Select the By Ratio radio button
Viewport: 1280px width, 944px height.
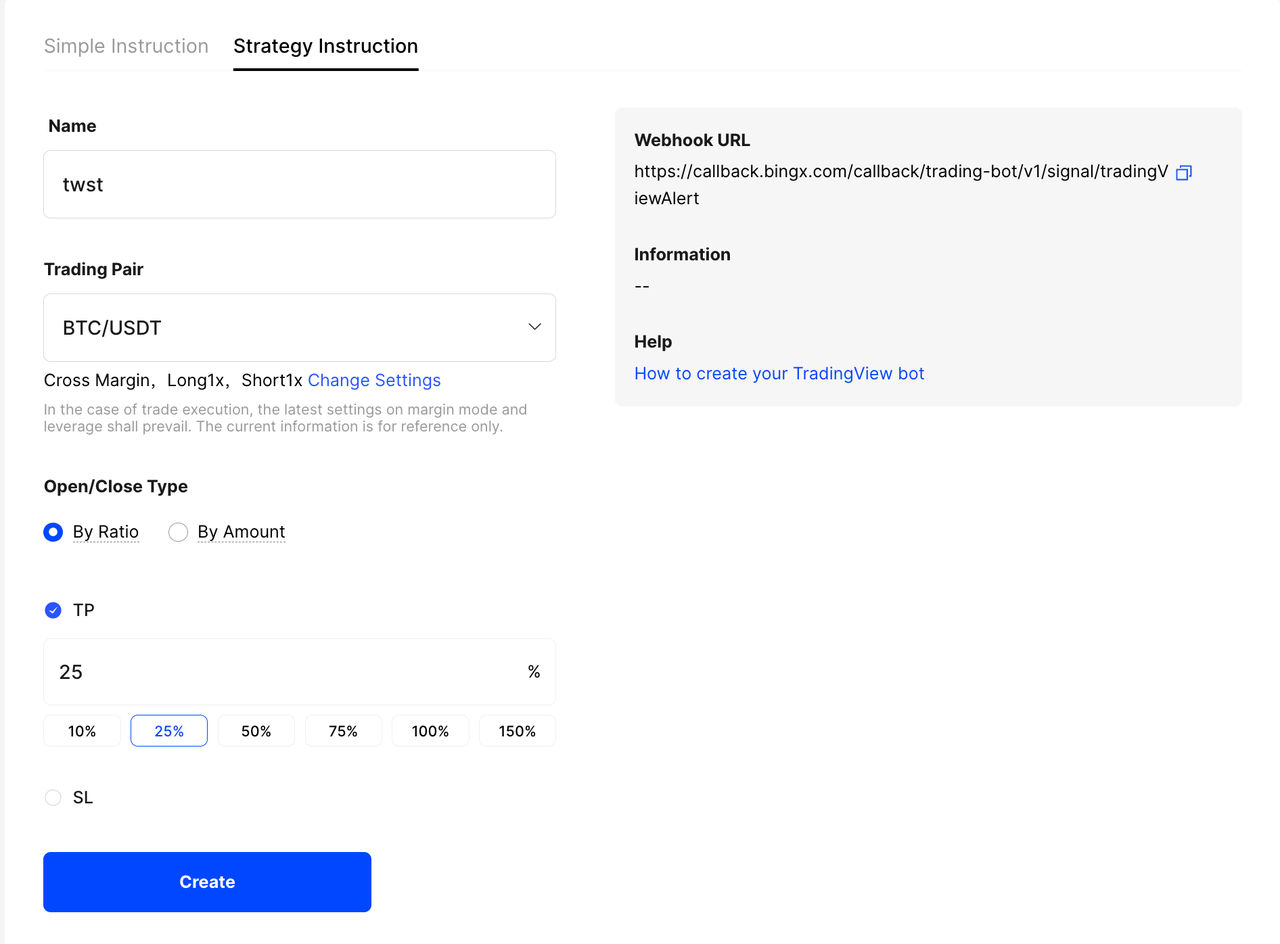[x=53, y=532]
